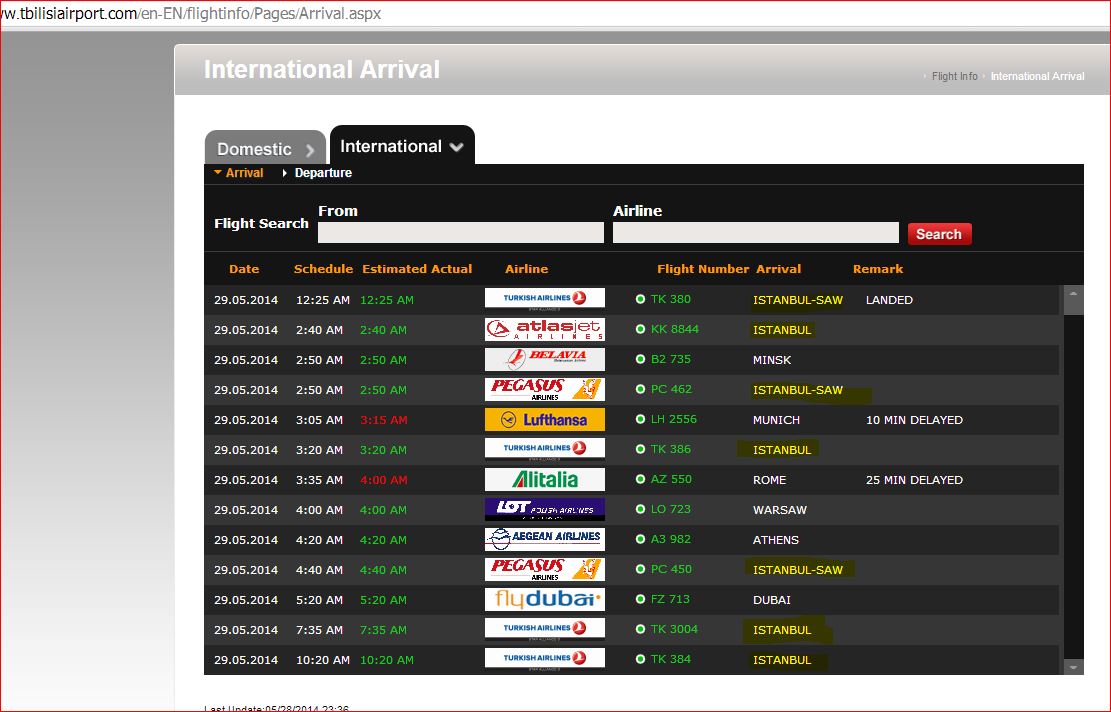The image size is (1111, 712).
Task: Click the Alitalia airline logo
Action: coord(544,480)
